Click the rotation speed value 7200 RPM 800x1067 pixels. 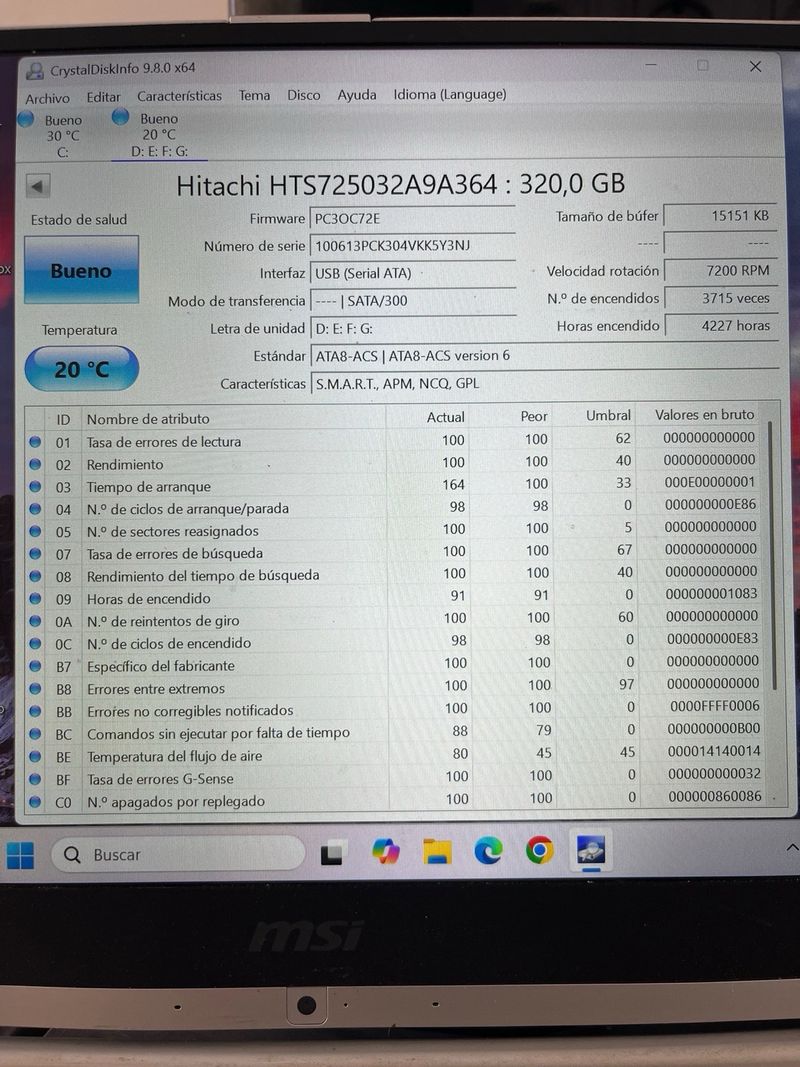click(720, 270)
